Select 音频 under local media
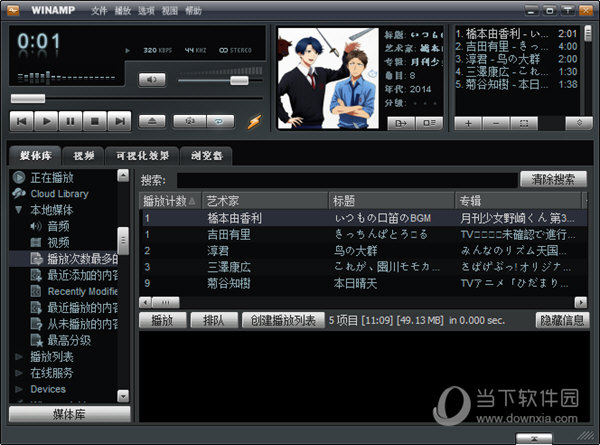The height and width of the screenshot is (445, 600). [x=58, y=226]
